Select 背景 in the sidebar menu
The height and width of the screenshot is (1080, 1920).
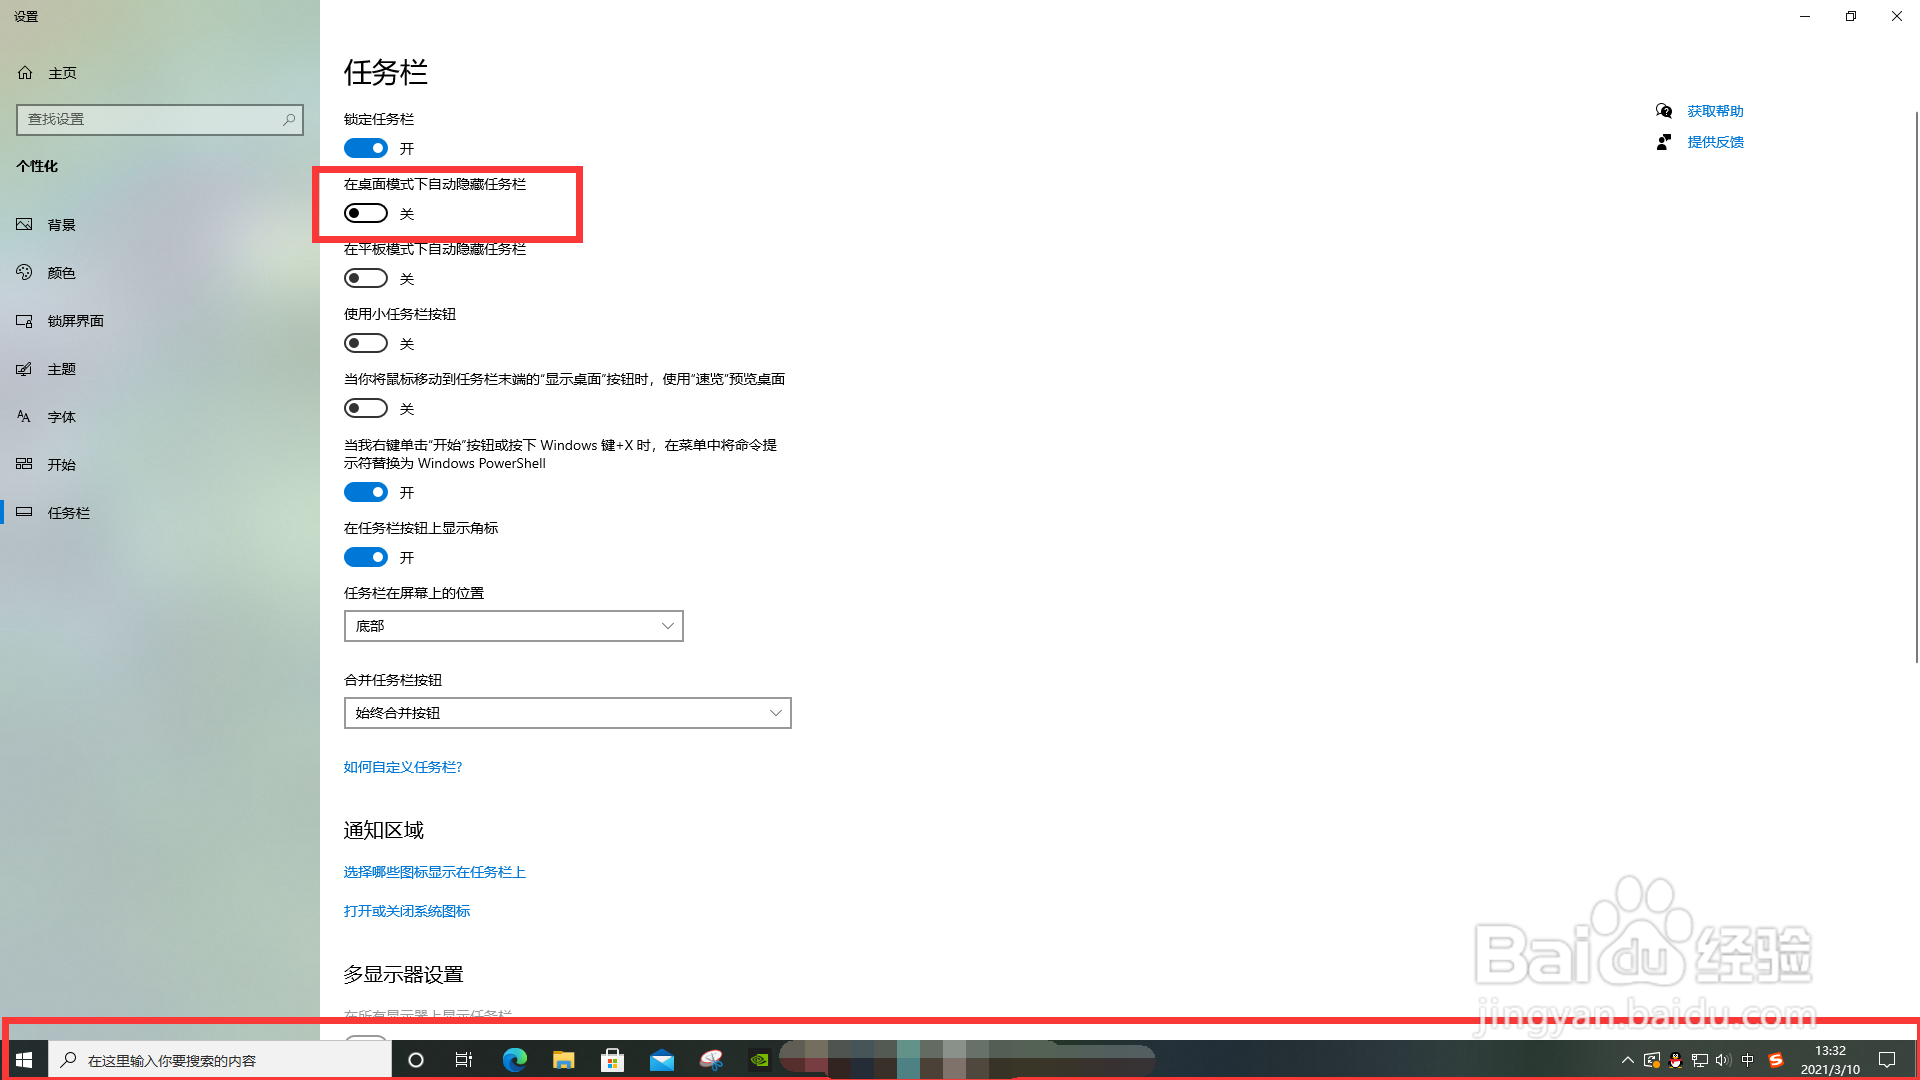point(61,225)
